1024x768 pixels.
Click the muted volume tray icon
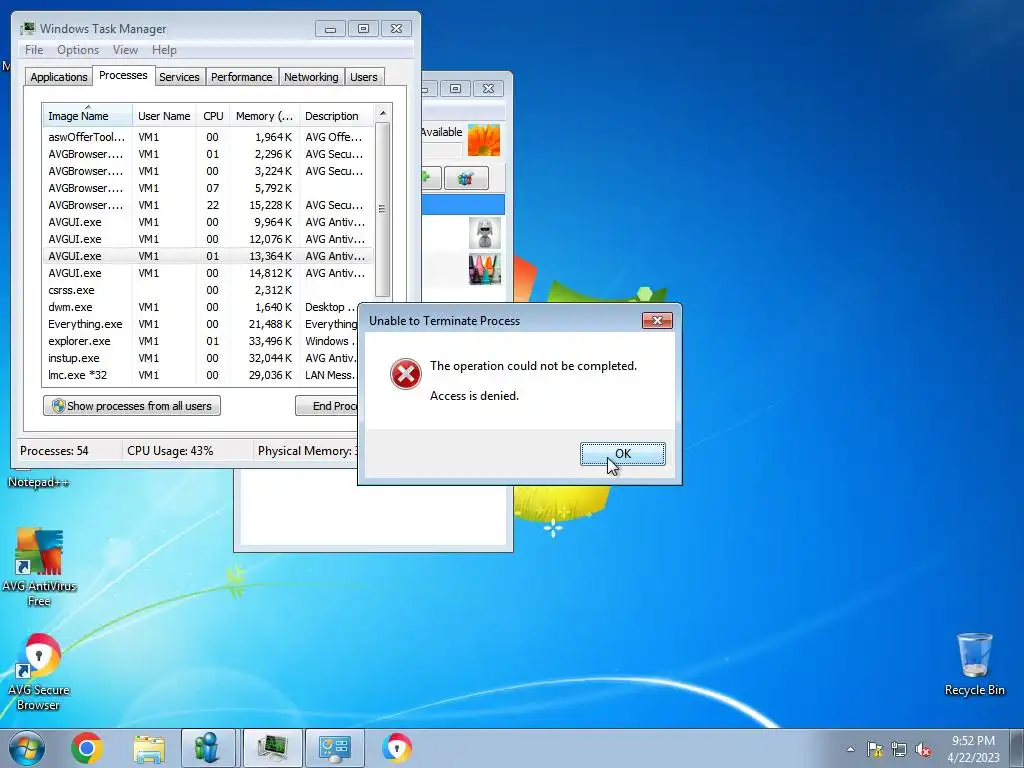click(923, 749)
